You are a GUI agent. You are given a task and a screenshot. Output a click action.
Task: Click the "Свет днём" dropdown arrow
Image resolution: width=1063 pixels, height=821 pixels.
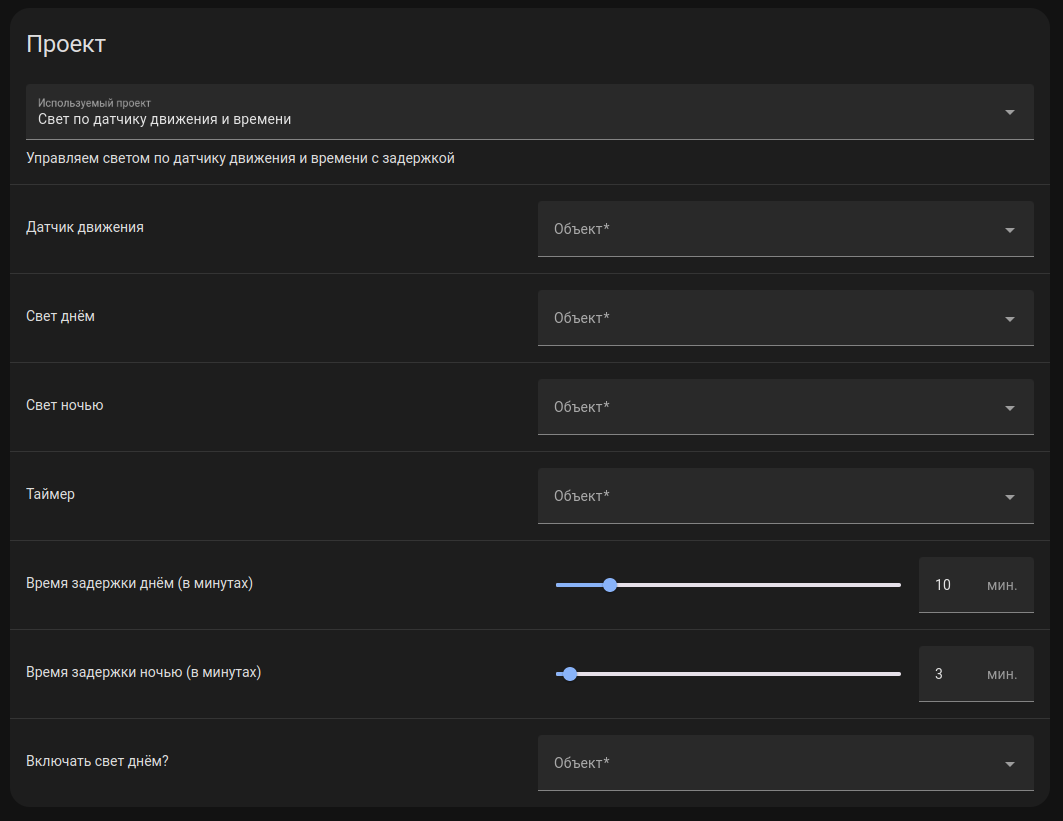point(1010,319)
